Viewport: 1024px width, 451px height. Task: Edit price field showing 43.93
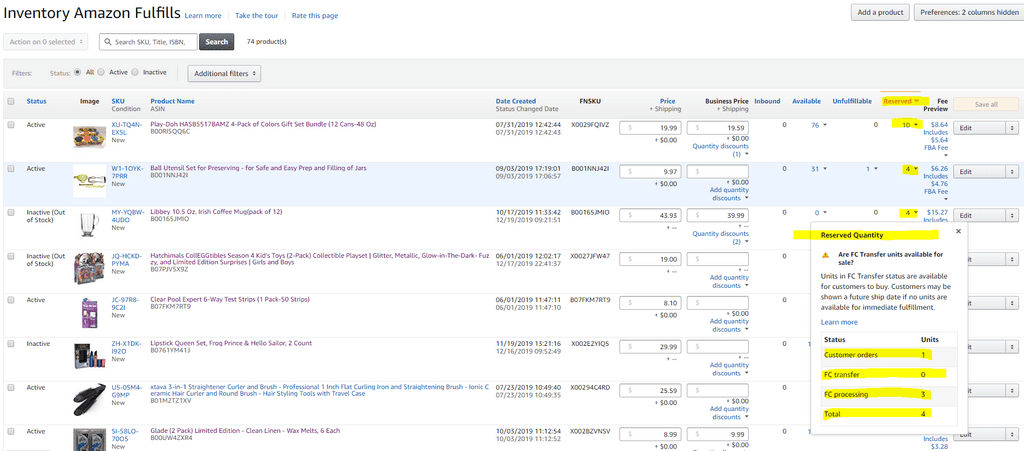pyautogui.click(x=650, y=215)
